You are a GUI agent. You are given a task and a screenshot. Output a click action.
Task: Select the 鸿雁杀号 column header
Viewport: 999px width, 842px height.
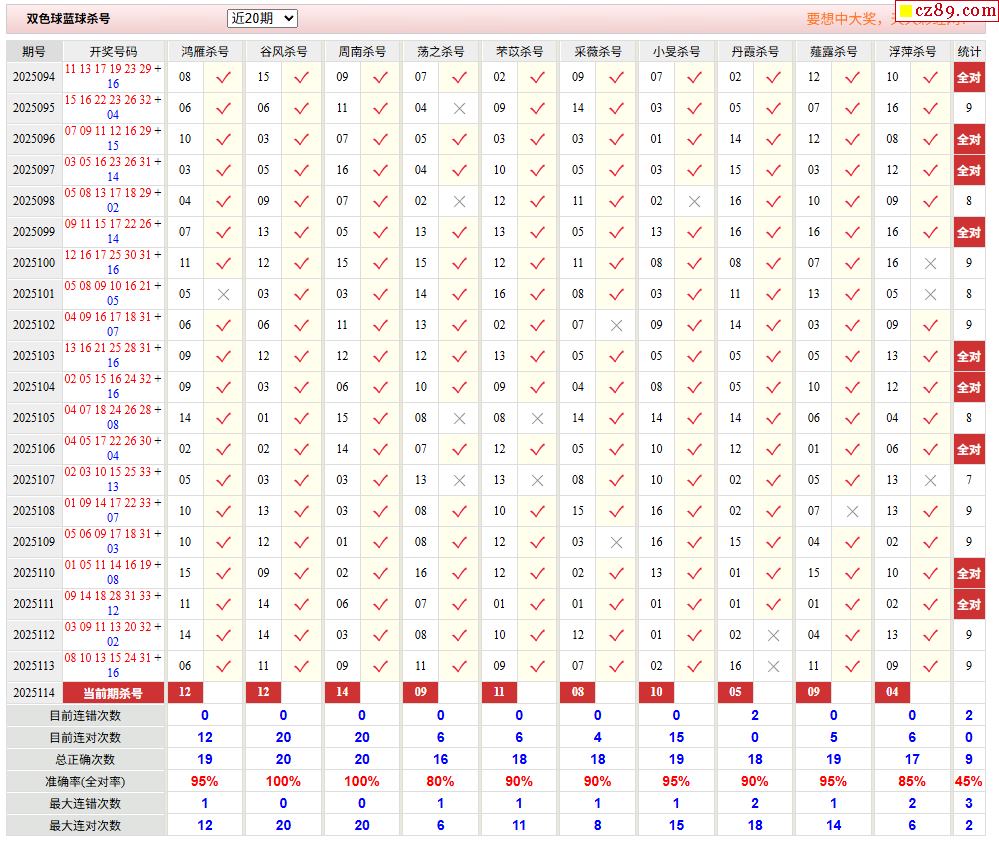[205, 51]
